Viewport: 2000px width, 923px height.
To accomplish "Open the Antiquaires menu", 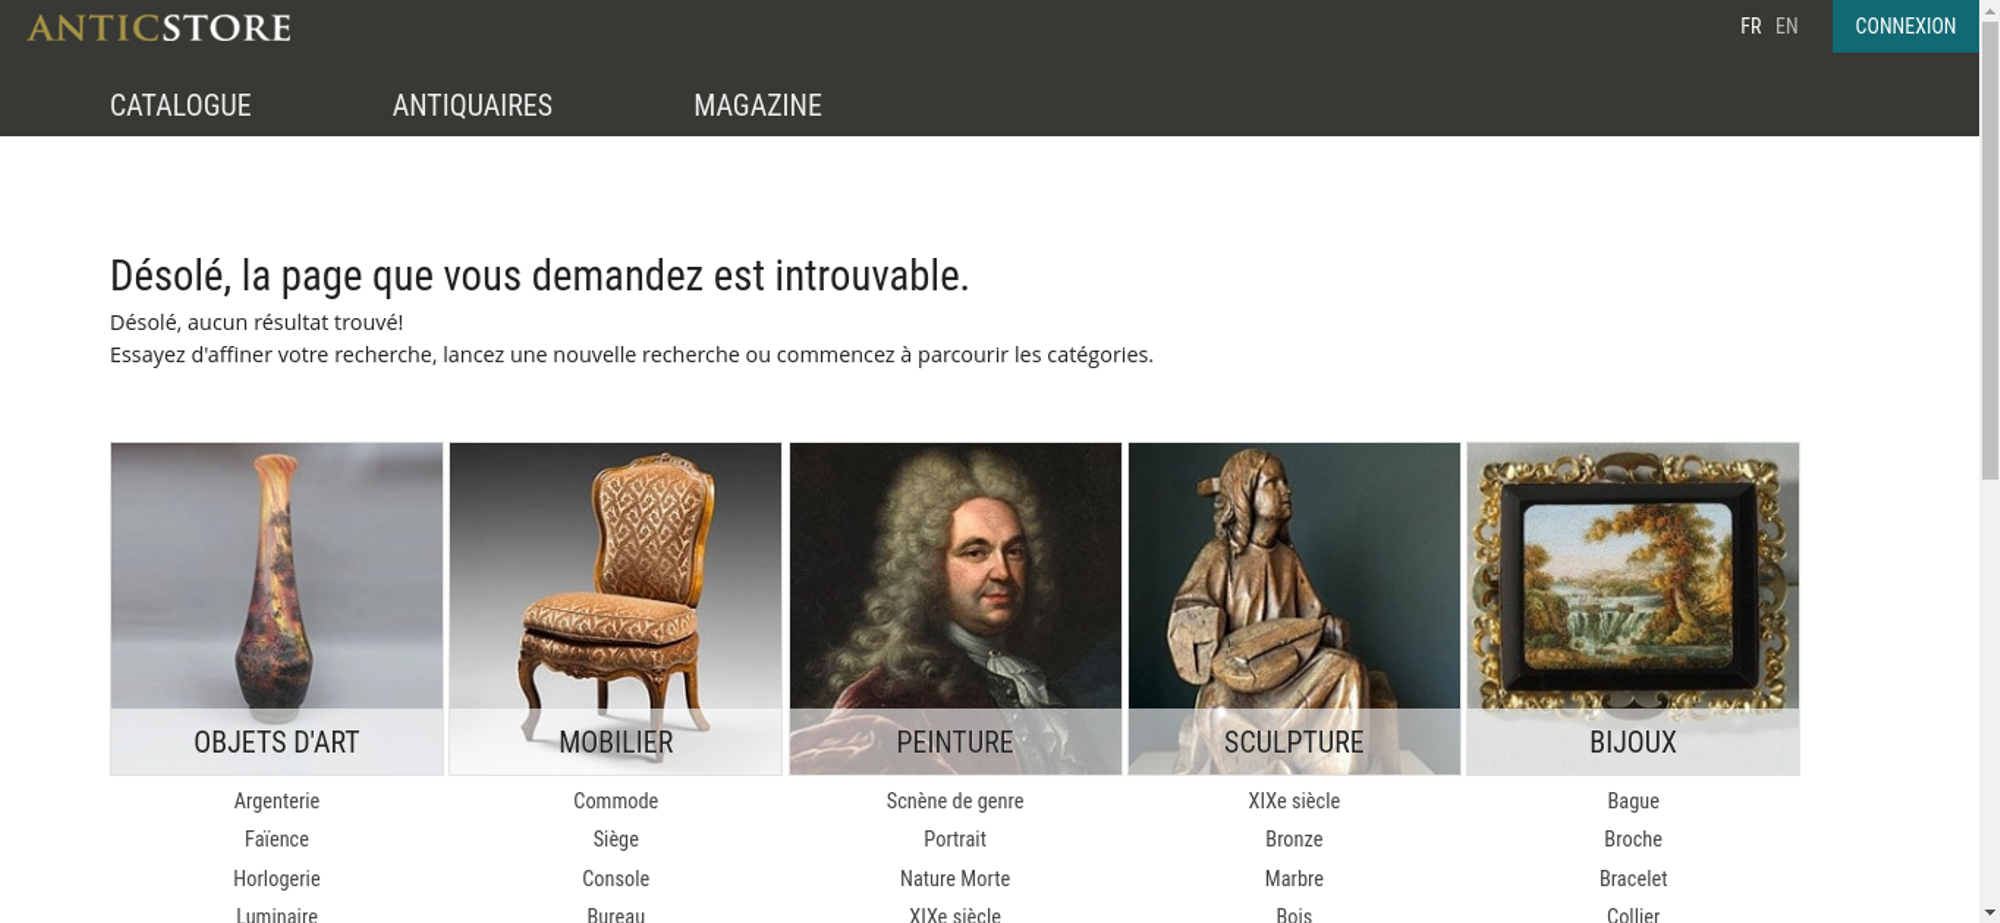I will click(472, 105).
